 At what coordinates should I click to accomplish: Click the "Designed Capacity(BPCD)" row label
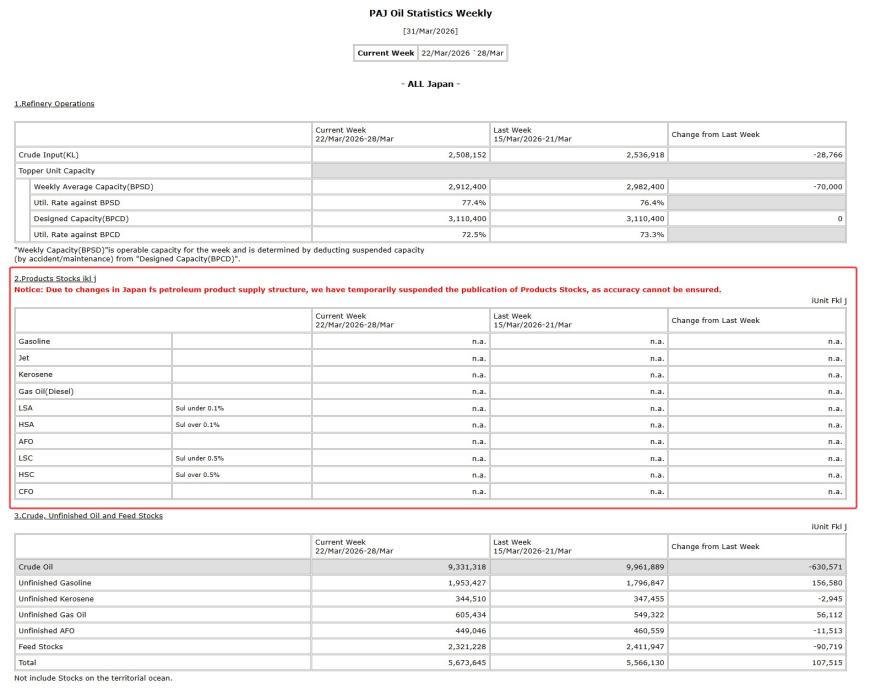tap(81, 218)
